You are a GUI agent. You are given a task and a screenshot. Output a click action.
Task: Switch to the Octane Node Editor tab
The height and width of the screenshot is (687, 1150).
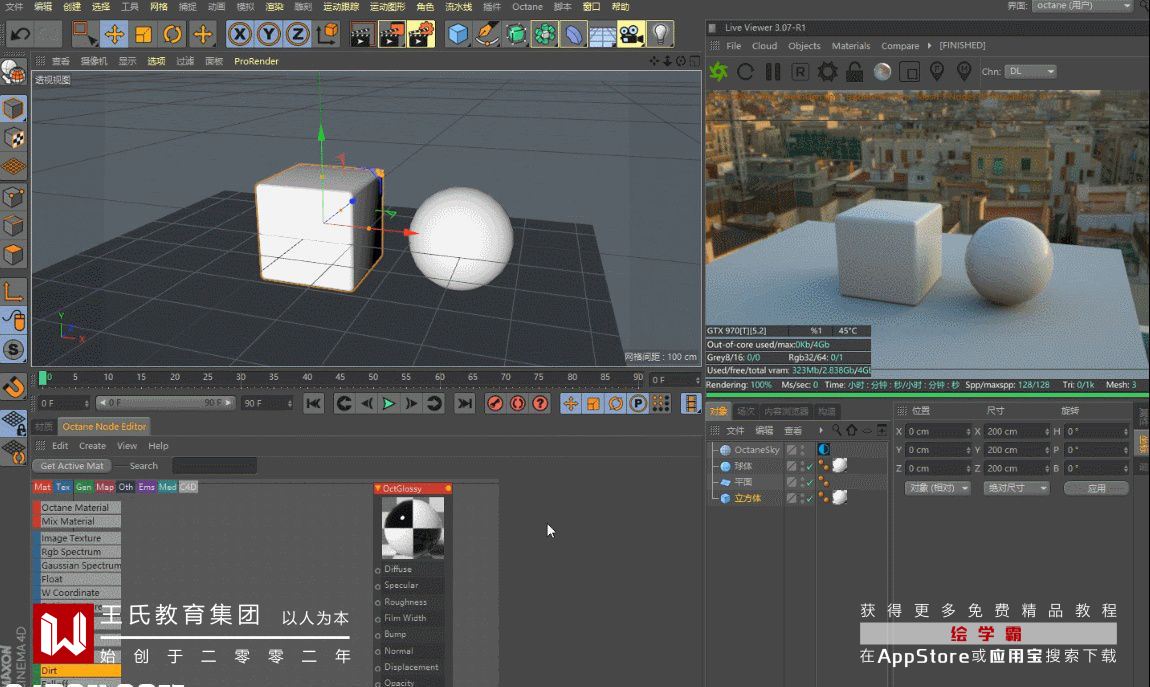(x=104, y=427)
